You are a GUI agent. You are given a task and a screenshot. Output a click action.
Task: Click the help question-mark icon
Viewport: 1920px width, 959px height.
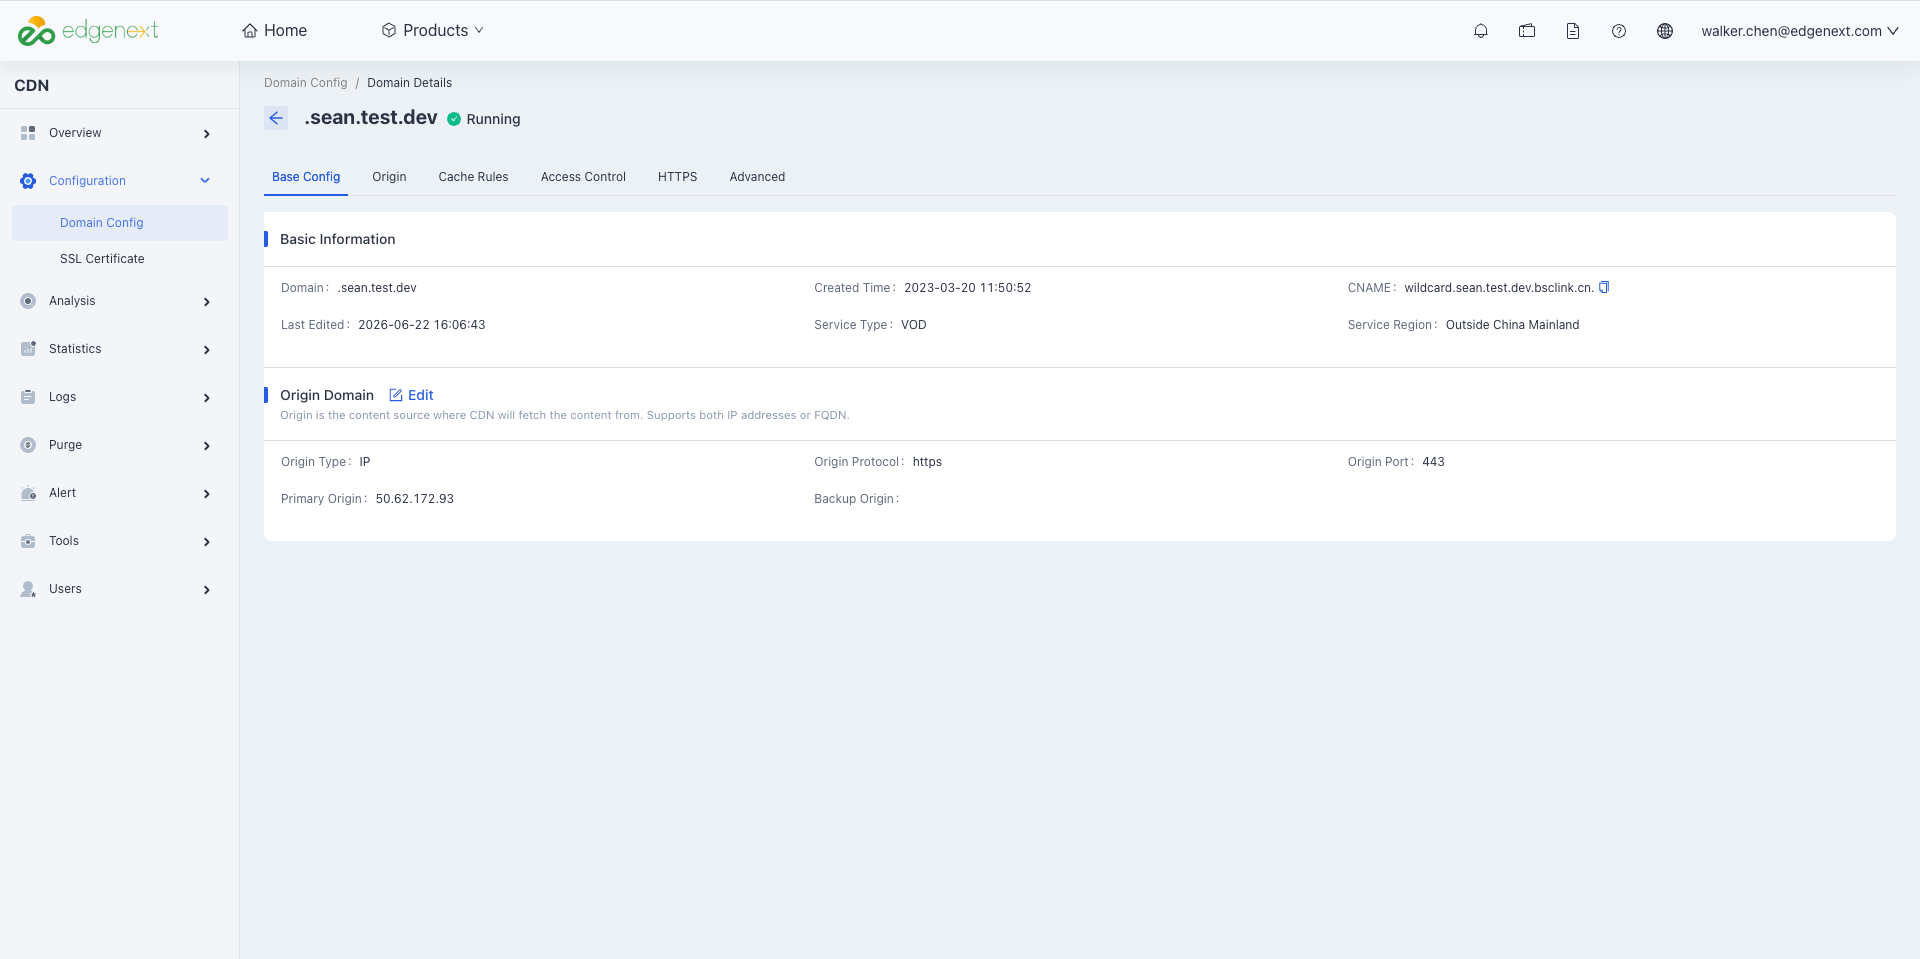coord(1619,31)
